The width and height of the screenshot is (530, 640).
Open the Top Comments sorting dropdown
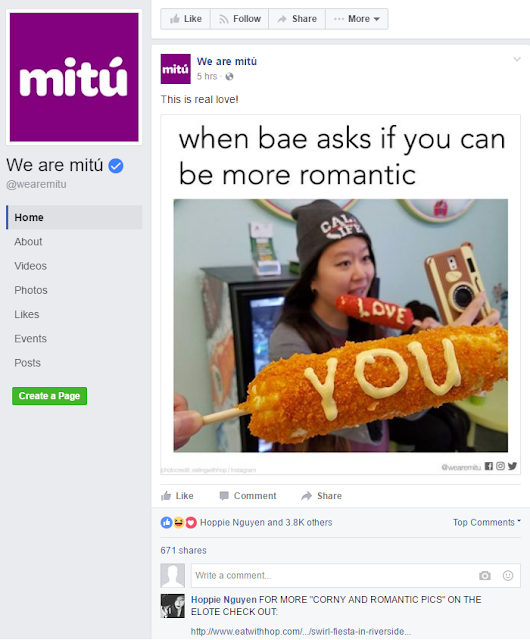(487, 522)
